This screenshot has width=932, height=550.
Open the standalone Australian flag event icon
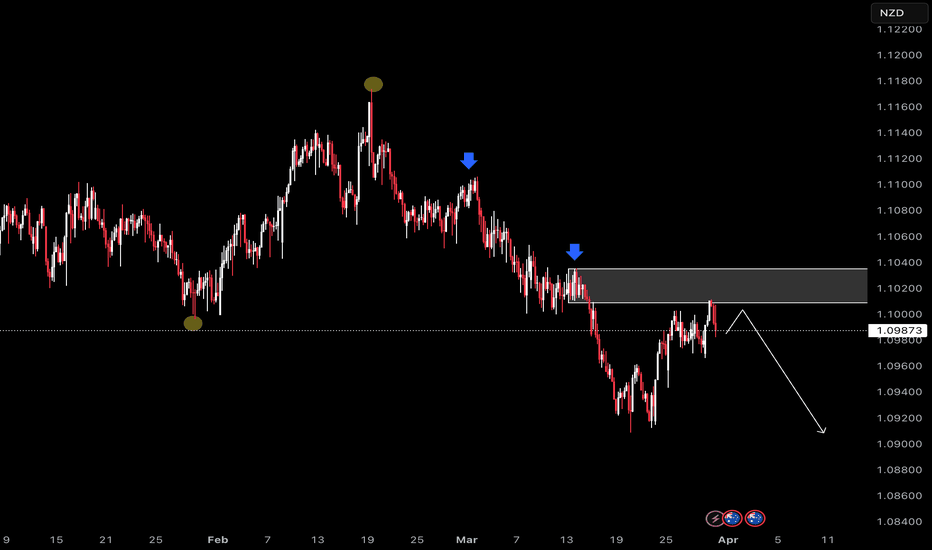[755, 518]
